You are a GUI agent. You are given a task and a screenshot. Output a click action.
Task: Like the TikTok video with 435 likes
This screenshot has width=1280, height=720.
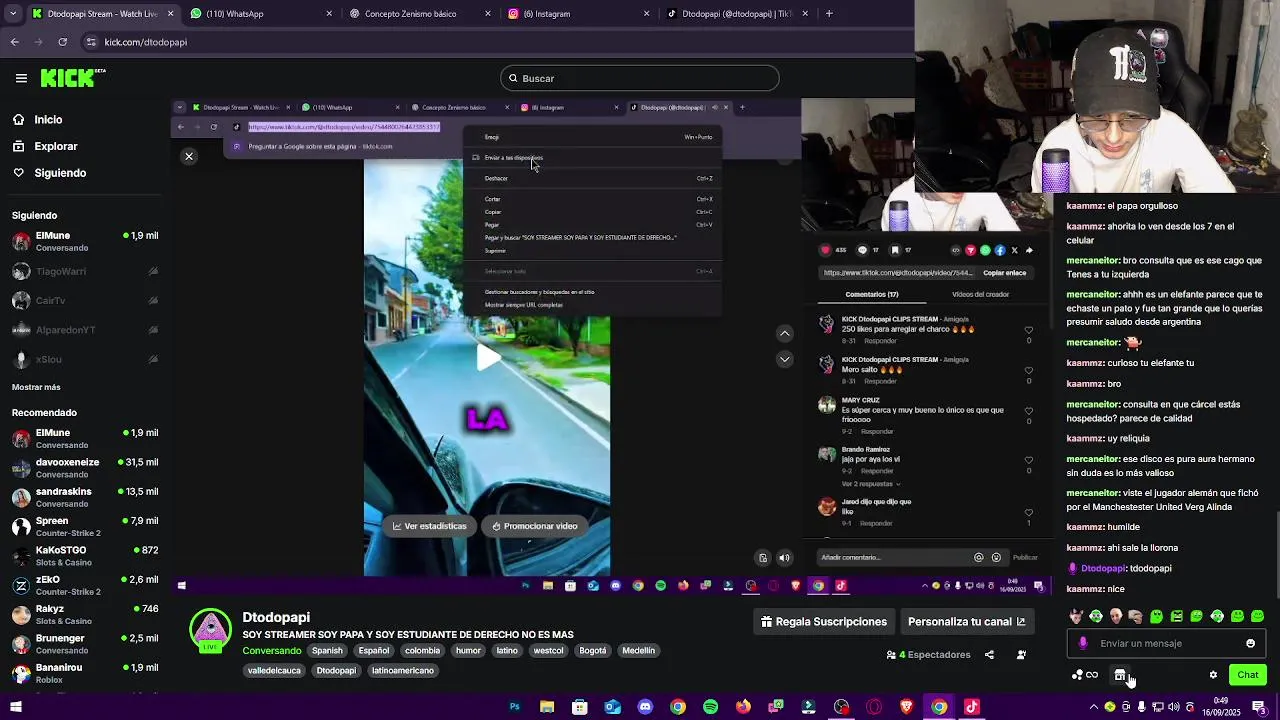[825, 250]
